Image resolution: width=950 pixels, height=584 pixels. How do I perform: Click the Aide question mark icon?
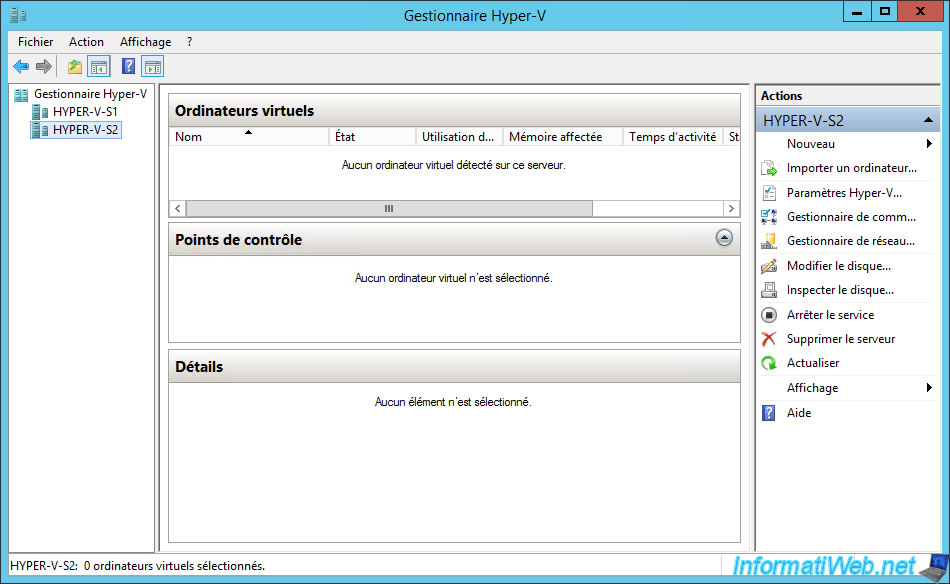pos(769,413)
